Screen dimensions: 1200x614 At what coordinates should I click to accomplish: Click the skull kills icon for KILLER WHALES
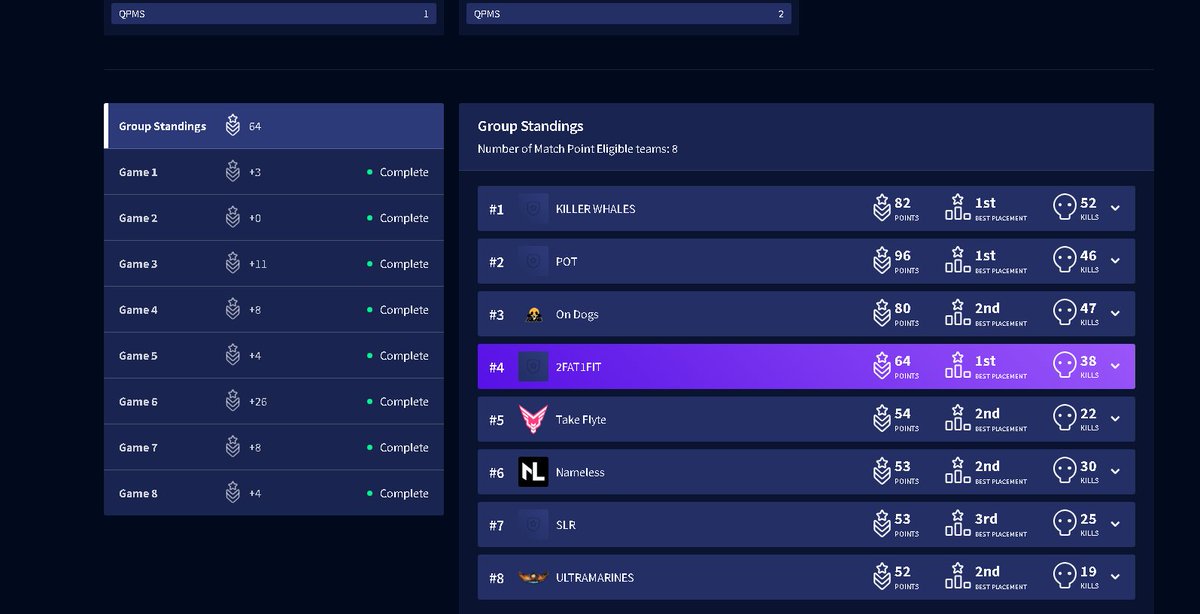tap(1065, 207)
